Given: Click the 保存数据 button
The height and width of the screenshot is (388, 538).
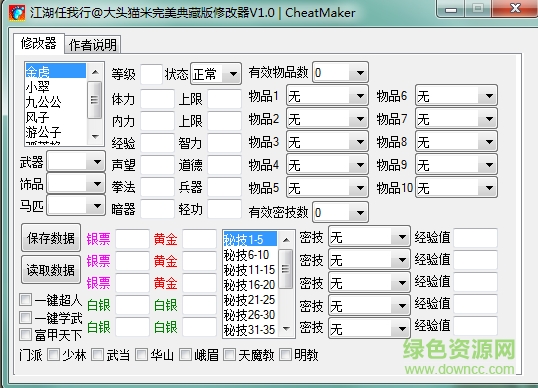Looking at the screenshot, I should [51, 238].
